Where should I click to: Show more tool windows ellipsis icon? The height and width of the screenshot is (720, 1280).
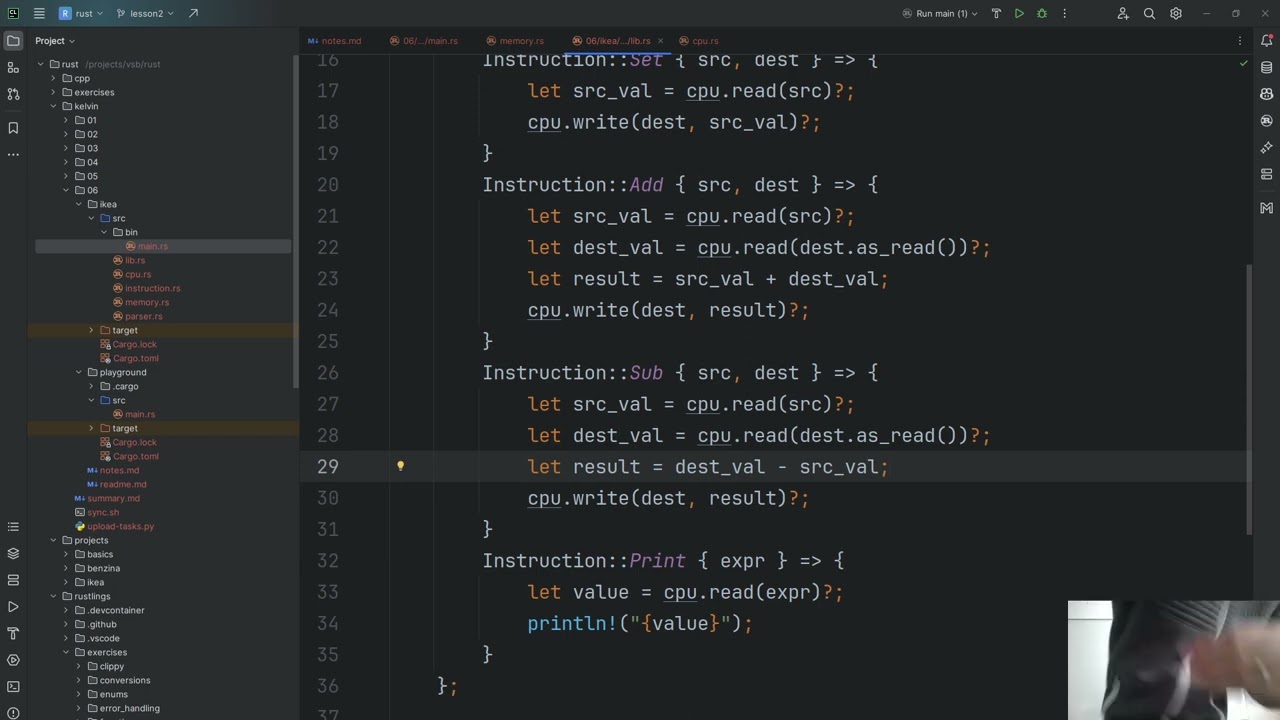(x=13, y=154)
